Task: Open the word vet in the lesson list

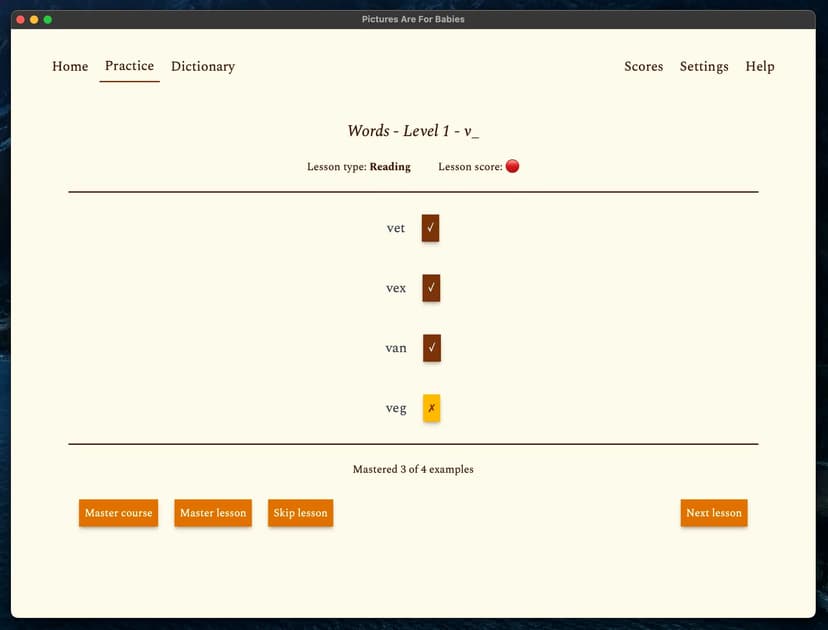Action: point(395,228)
